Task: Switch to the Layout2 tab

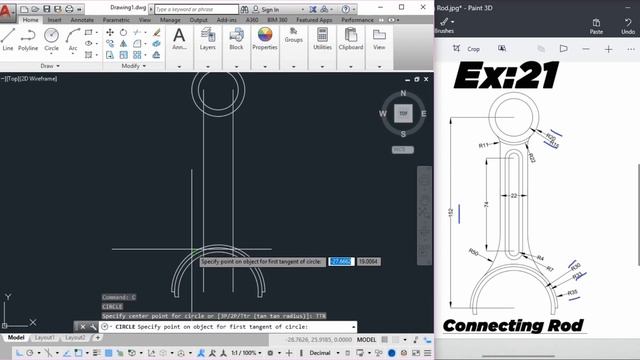Action: pos(75,338)
